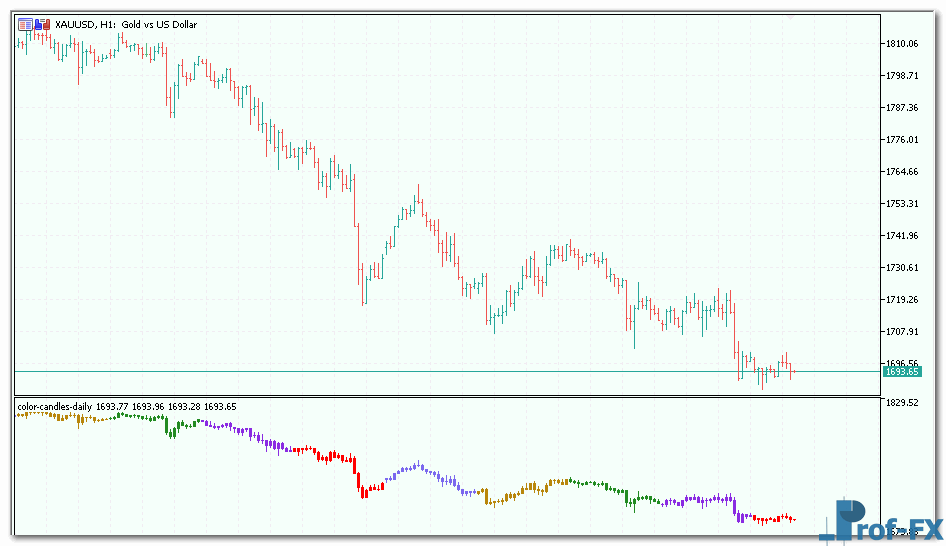Click the 1810.06 price scale label
This screenshot has width=946, height=546.
901,44
